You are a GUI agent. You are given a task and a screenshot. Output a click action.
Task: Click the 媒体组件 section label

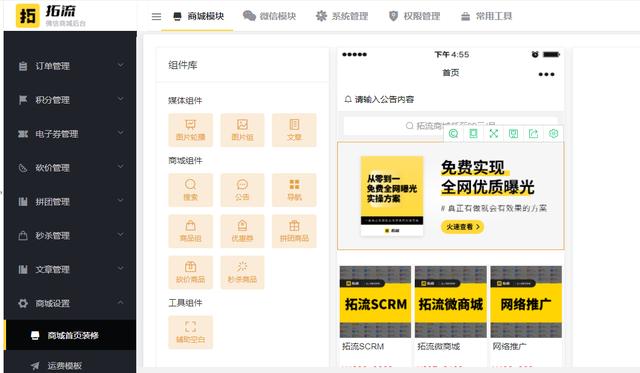[185, 100]
